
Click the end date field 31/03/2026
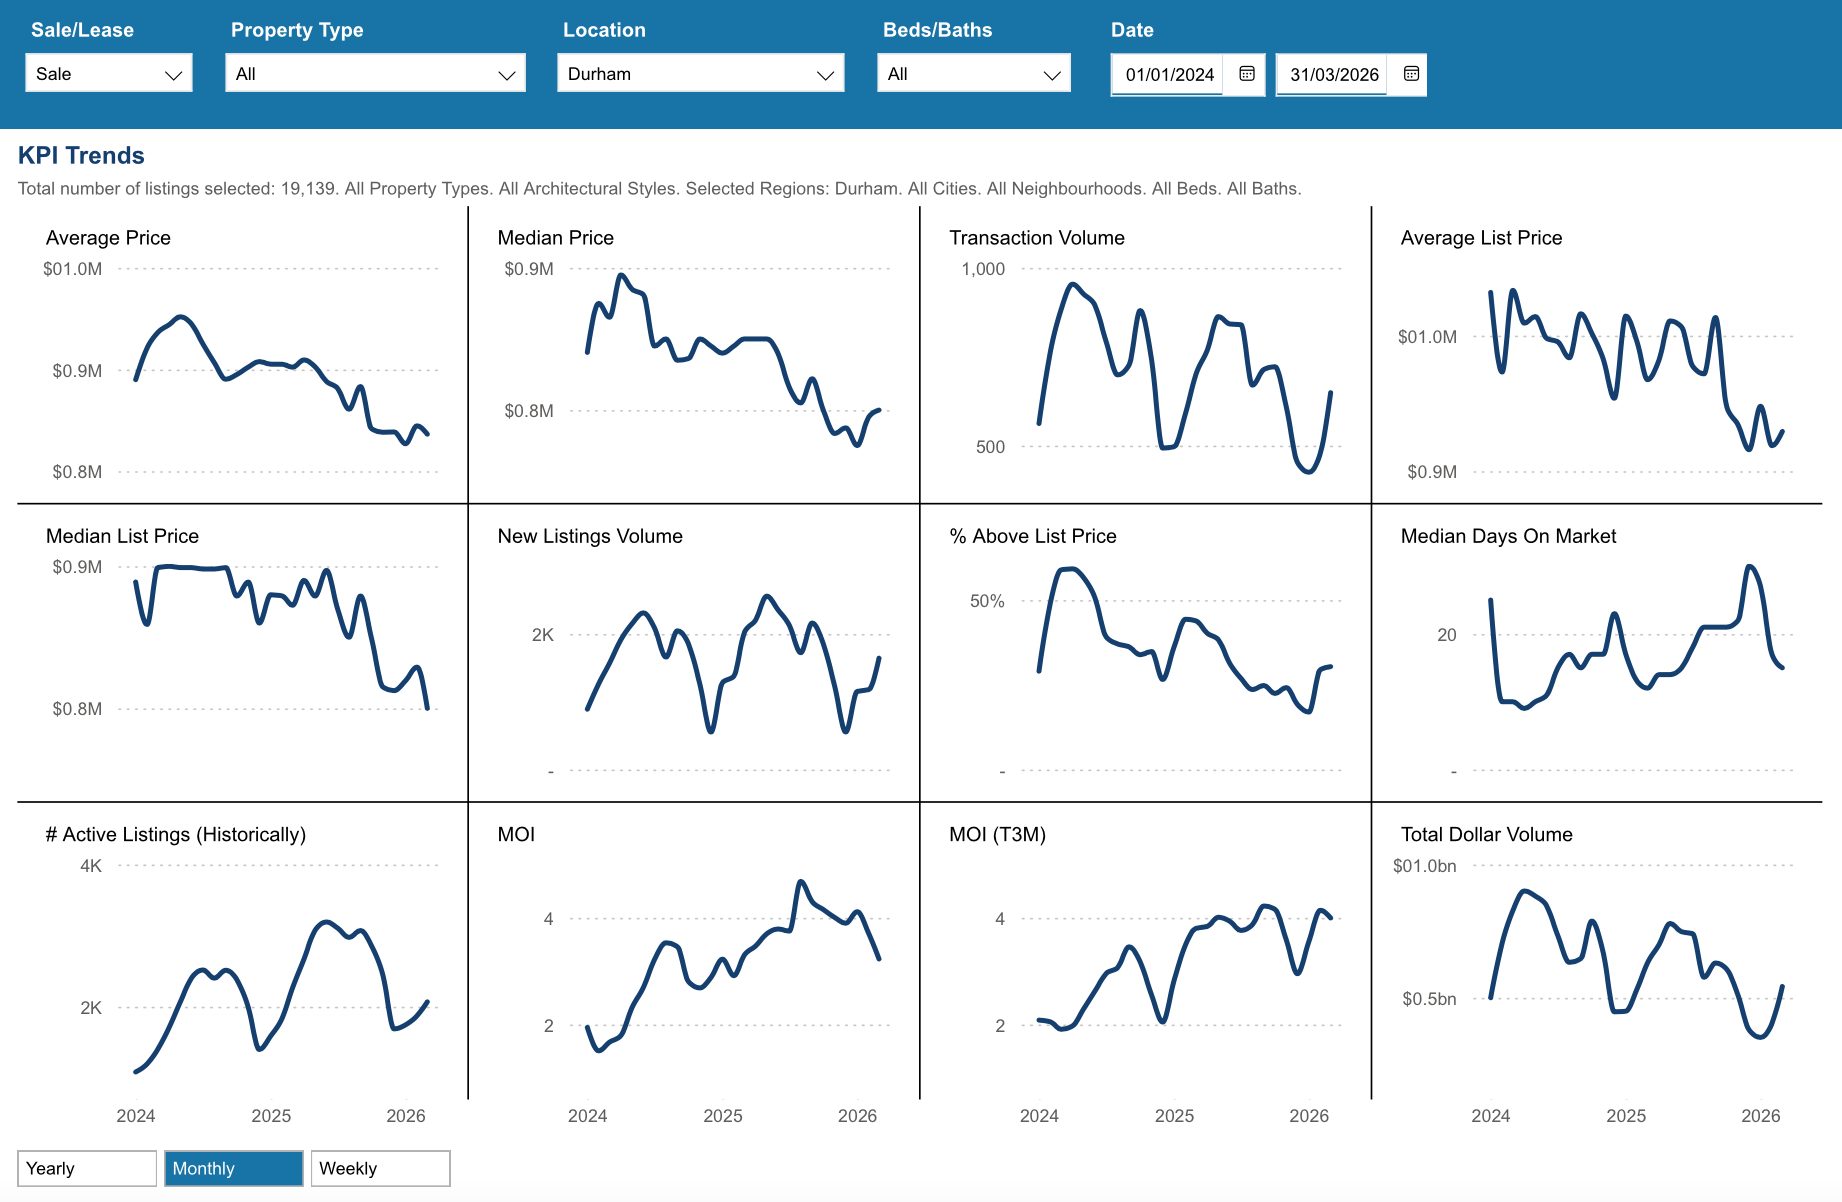pos(1333,74)
